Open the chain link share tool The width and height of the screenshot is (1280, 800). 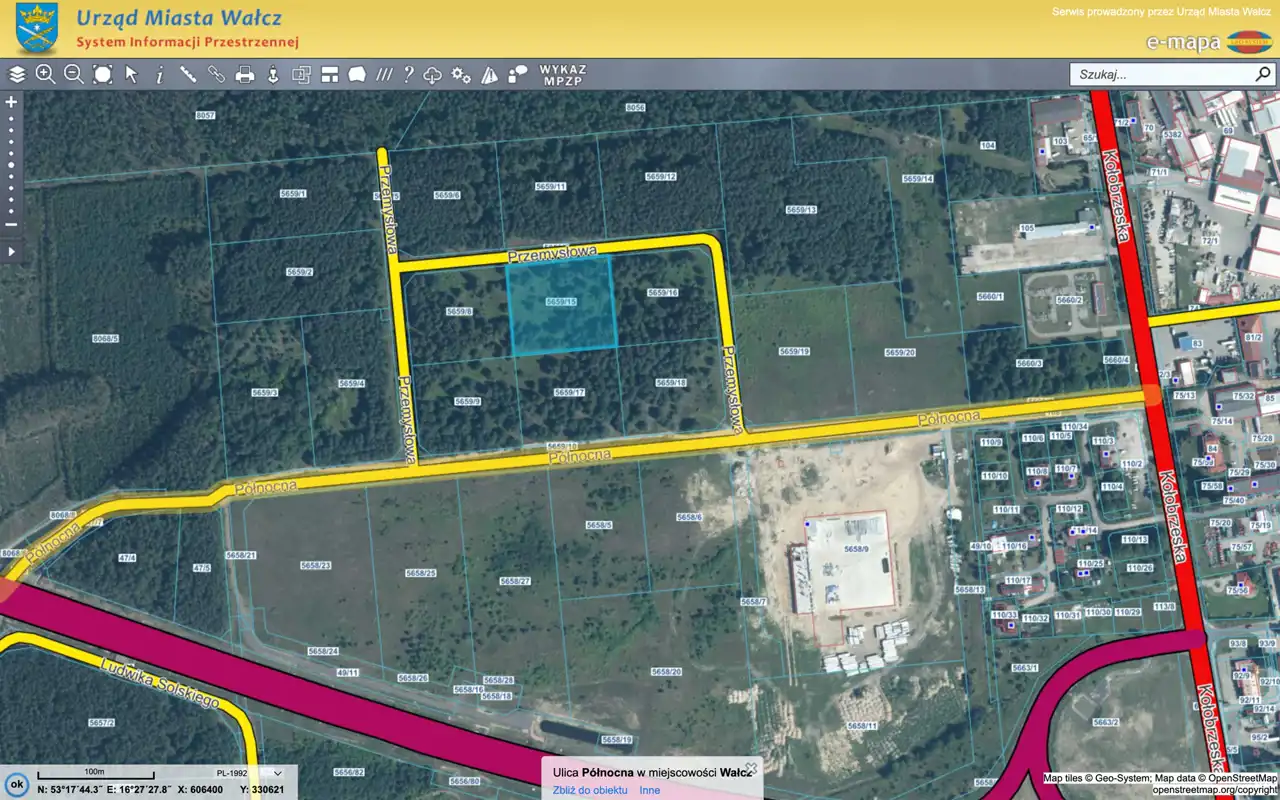coord(216,74)
